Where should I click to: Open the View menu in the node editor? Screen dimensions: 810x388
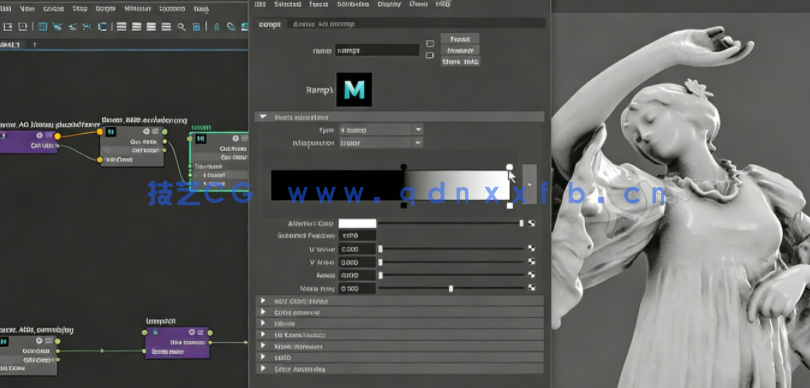[x=27, y=8]
